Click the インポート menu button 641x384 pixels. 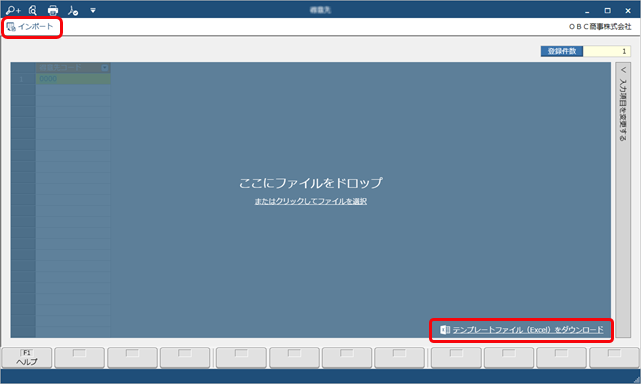[30, 27]
